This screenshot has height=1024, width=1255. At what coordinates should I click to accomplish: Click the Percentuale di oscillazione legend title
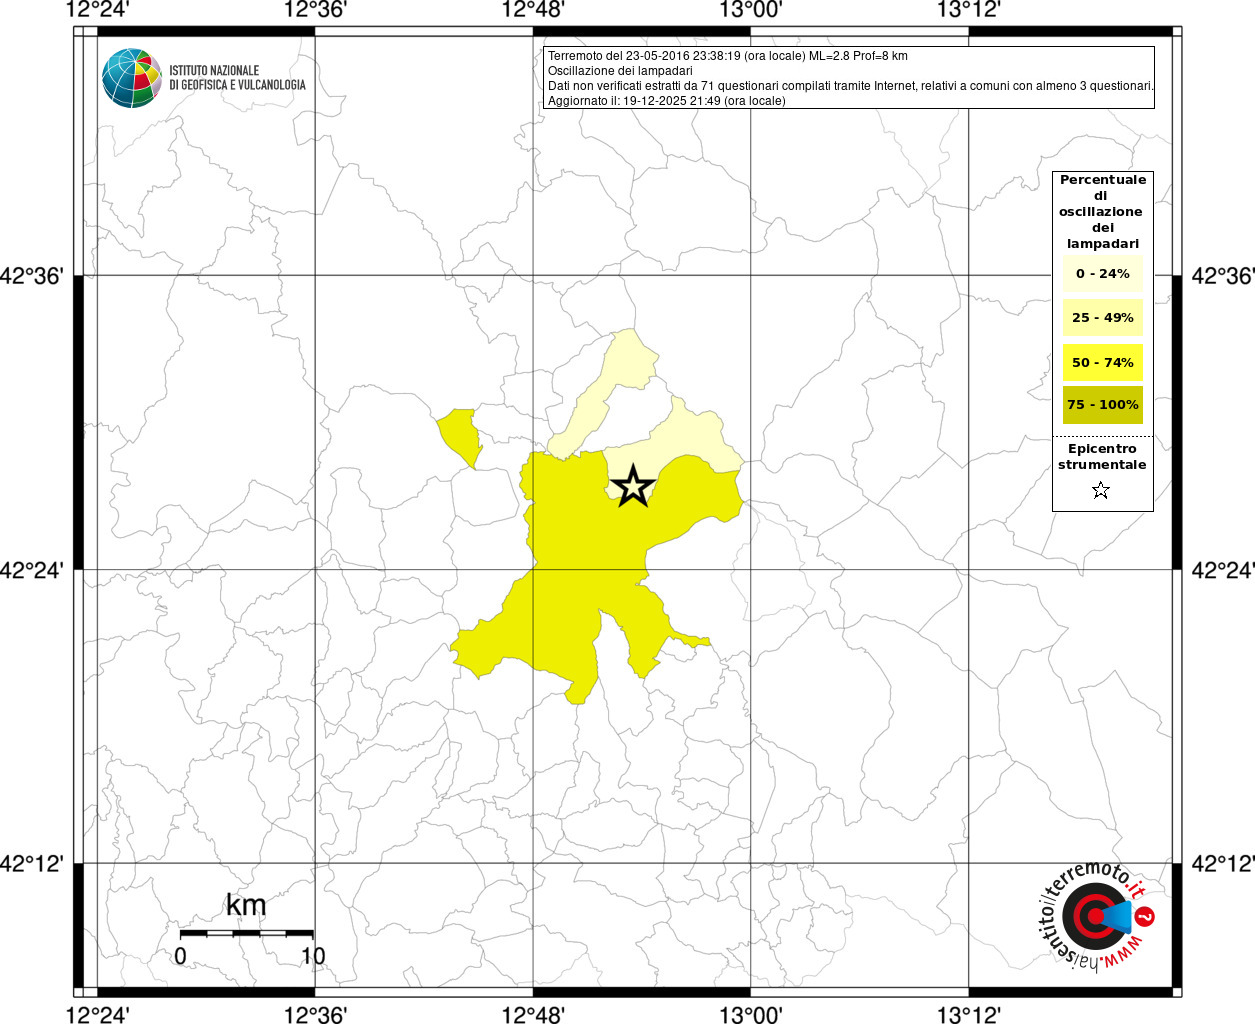(x=1102, y=212)
